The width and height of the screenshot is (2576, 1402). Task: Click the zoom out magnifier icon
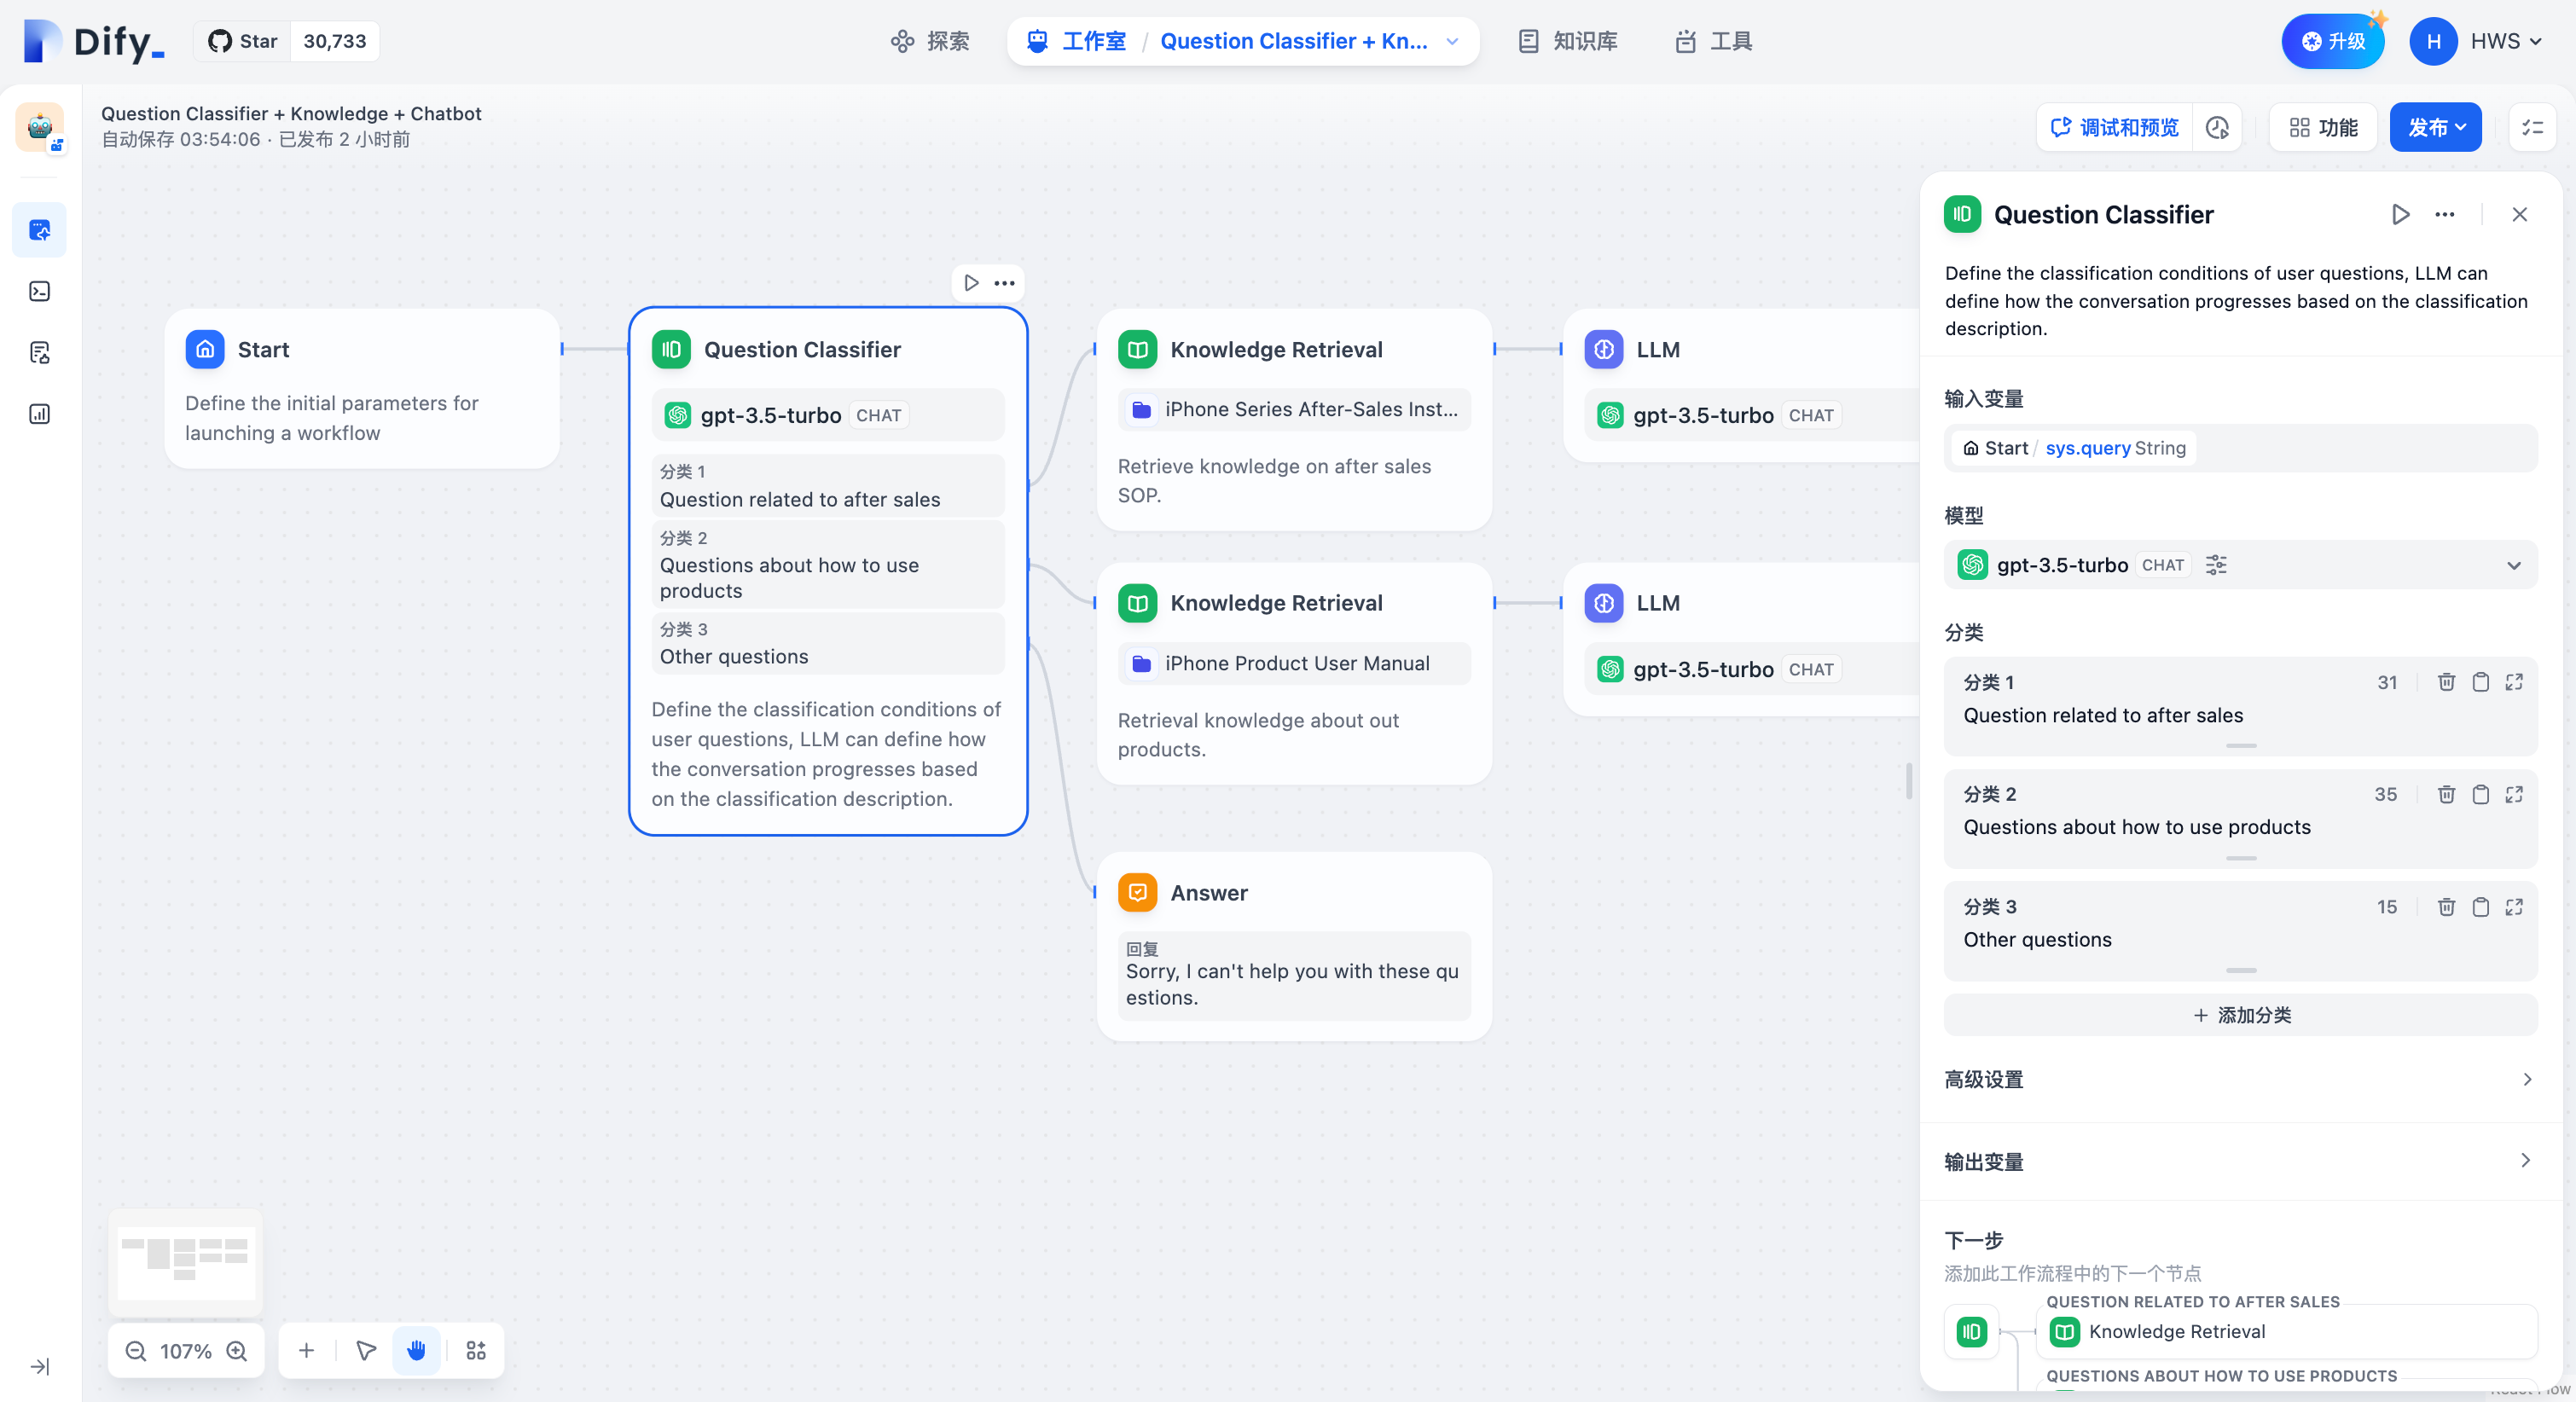pyautogui.click(x=136, y=1351)
